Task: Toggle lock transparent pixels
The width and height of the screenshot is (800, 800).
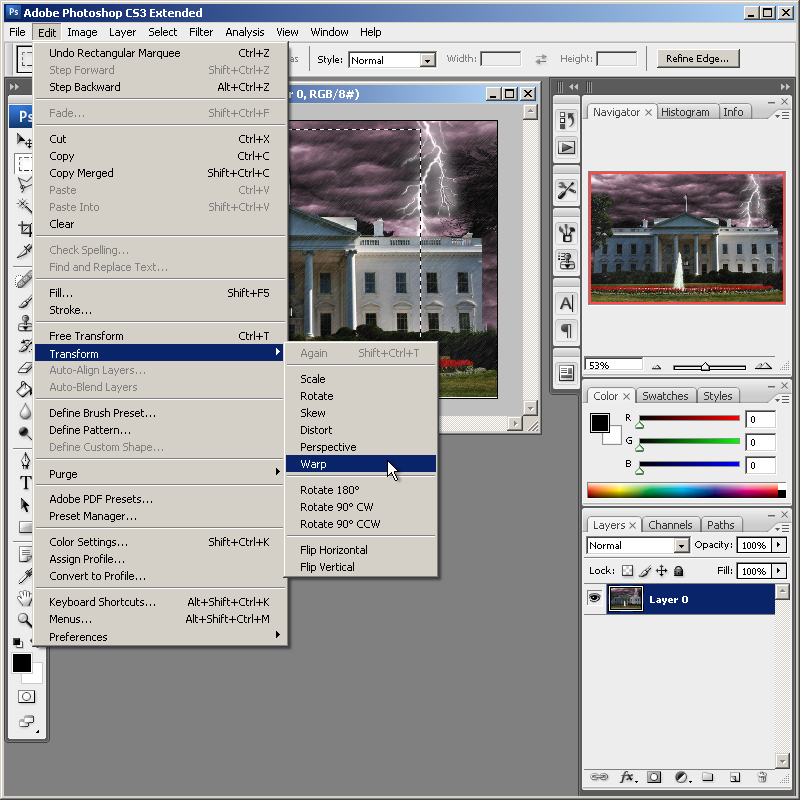Action: [628, 571]
